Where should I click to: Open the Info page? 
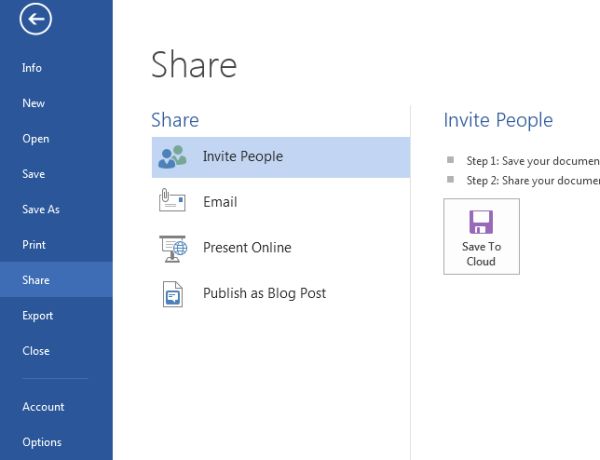pos(32,68)
